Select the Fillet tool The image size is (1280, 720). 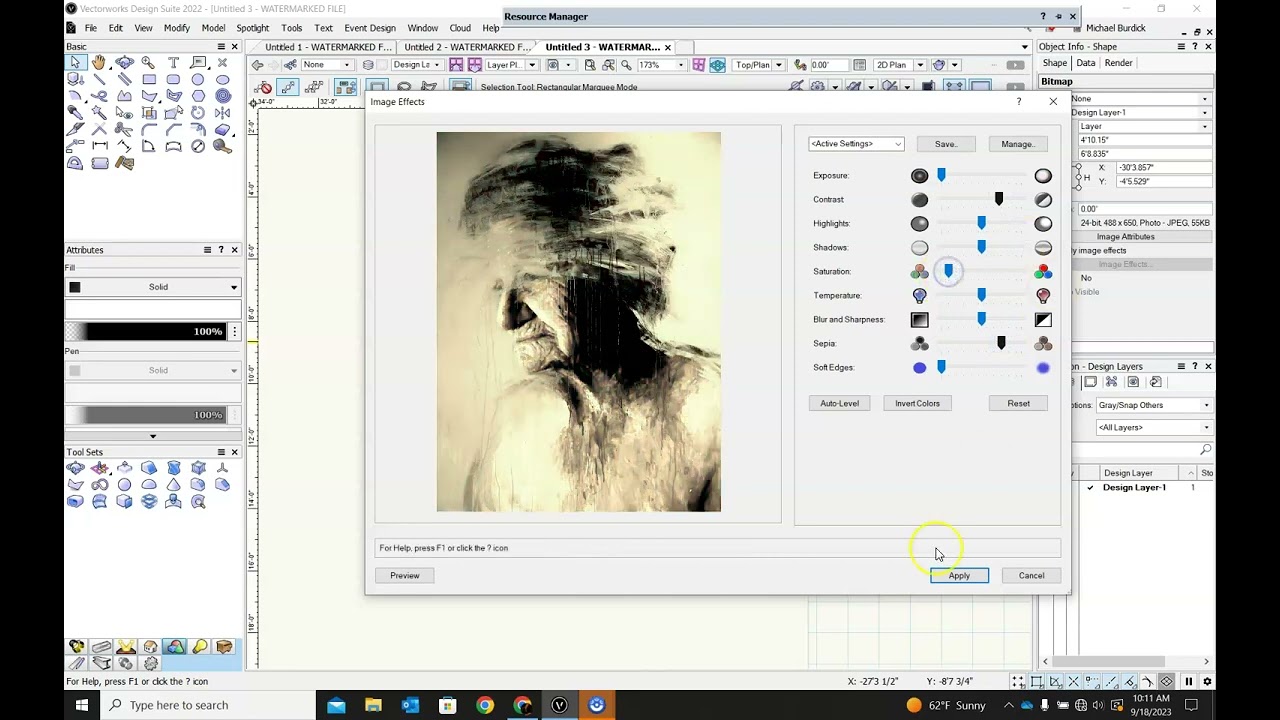click(x=148, y=129)
